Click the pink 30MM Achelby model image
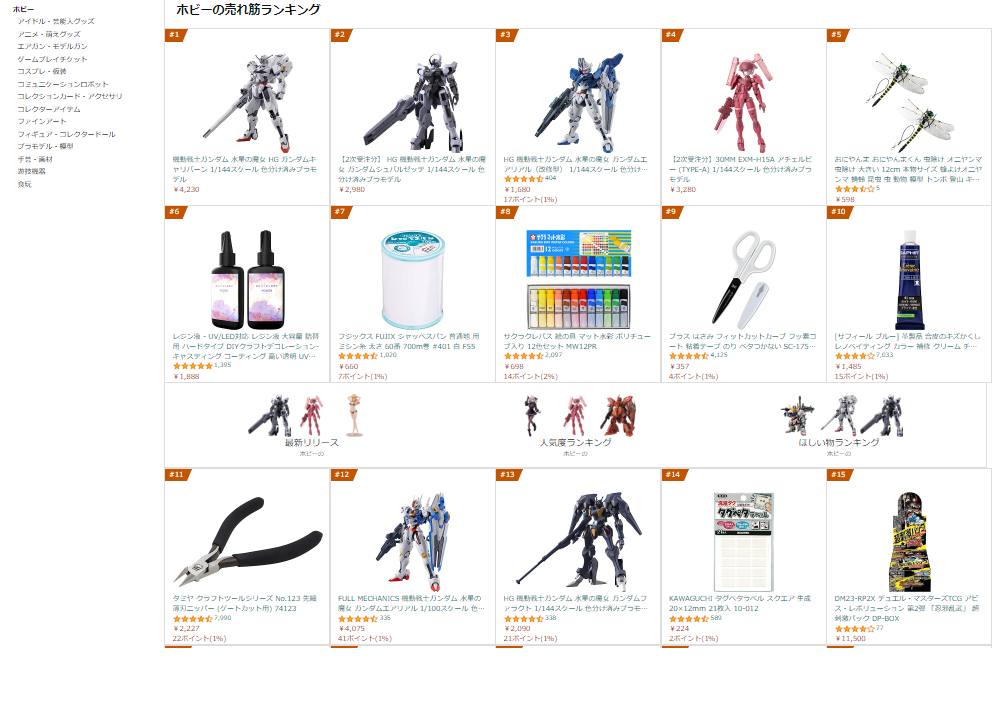 tap(744, 102)
